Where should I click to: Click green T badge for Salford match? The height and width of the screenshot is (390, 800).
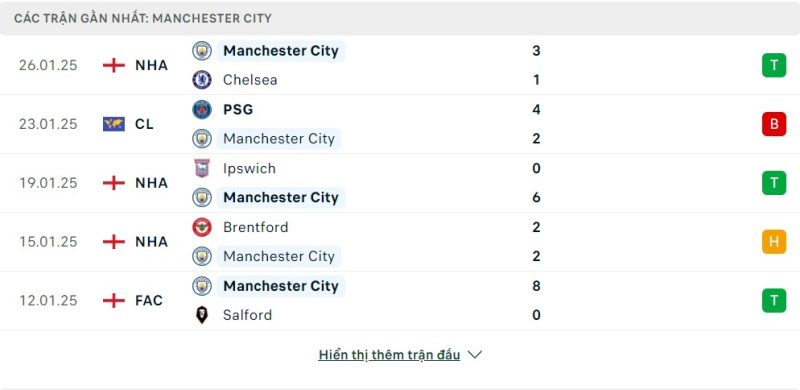tap(774, 300)
